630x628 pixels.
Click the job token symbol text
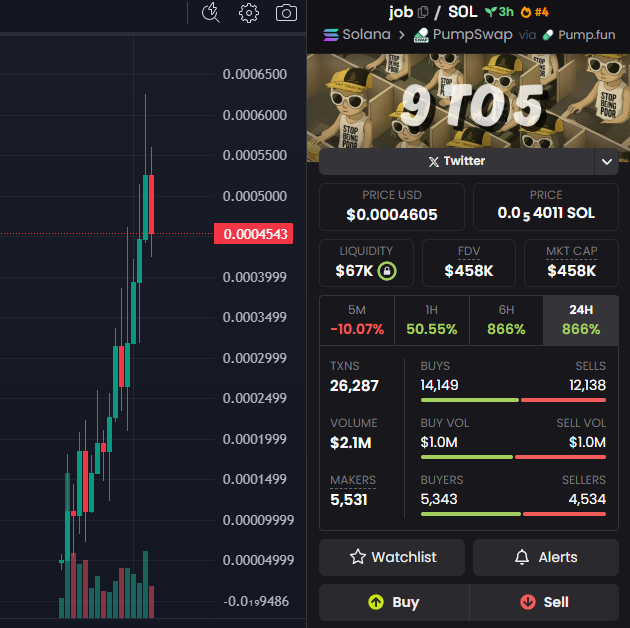401,12
